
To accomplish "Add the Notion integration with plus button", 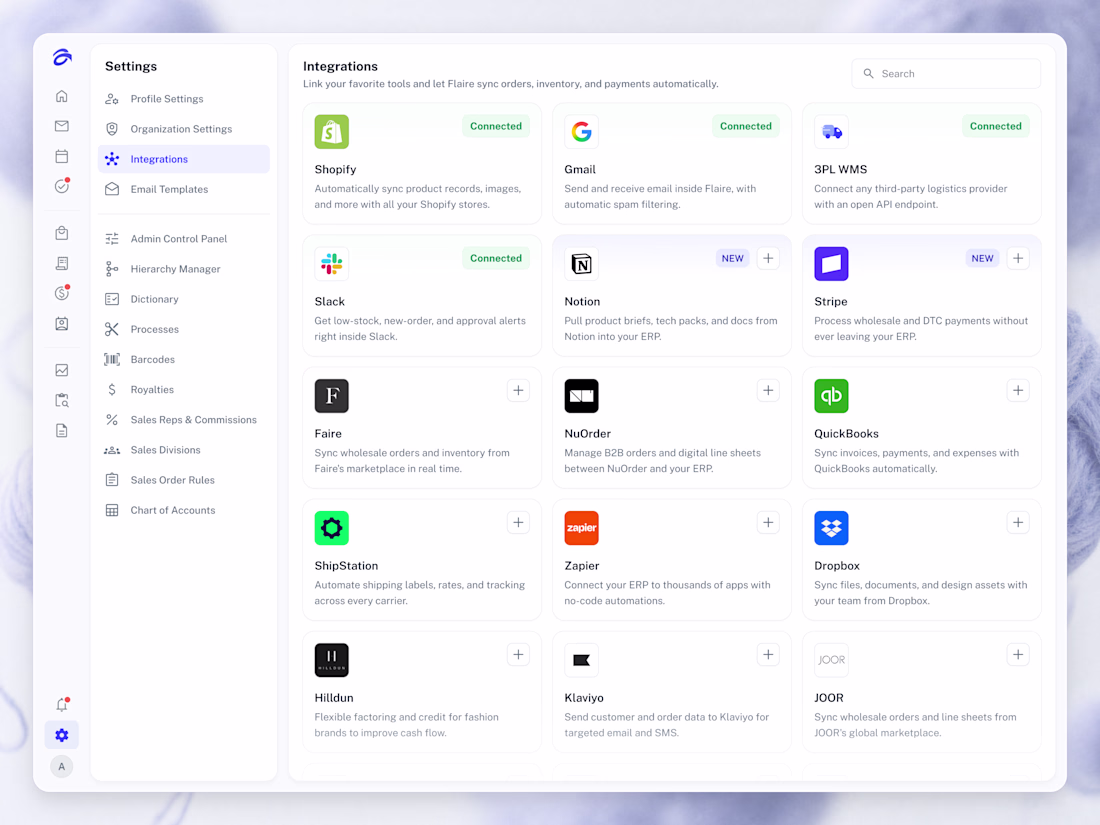I will point(768,258).
